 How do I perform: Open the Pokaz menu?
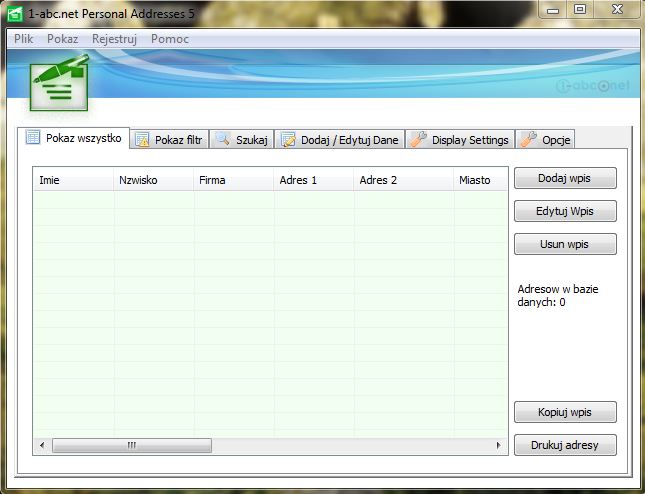(63, 39)
